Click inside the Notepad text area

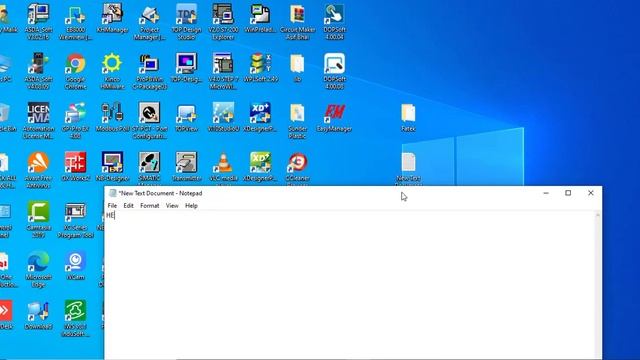[x=350, y=286]
